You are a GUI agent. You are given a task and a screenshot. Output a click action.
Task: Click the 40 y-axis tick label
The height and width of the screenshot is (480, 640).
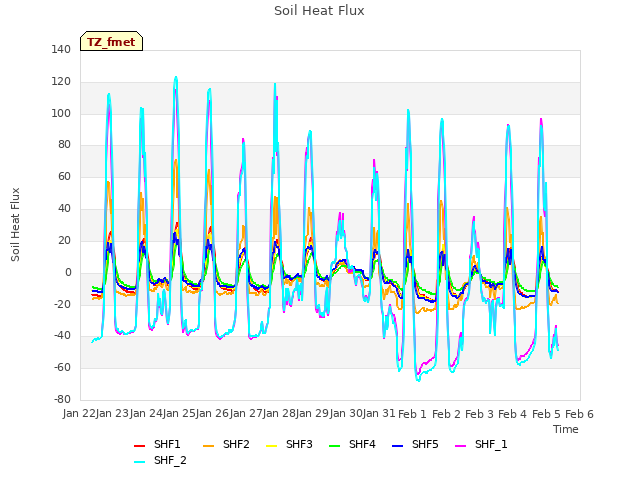64,209
